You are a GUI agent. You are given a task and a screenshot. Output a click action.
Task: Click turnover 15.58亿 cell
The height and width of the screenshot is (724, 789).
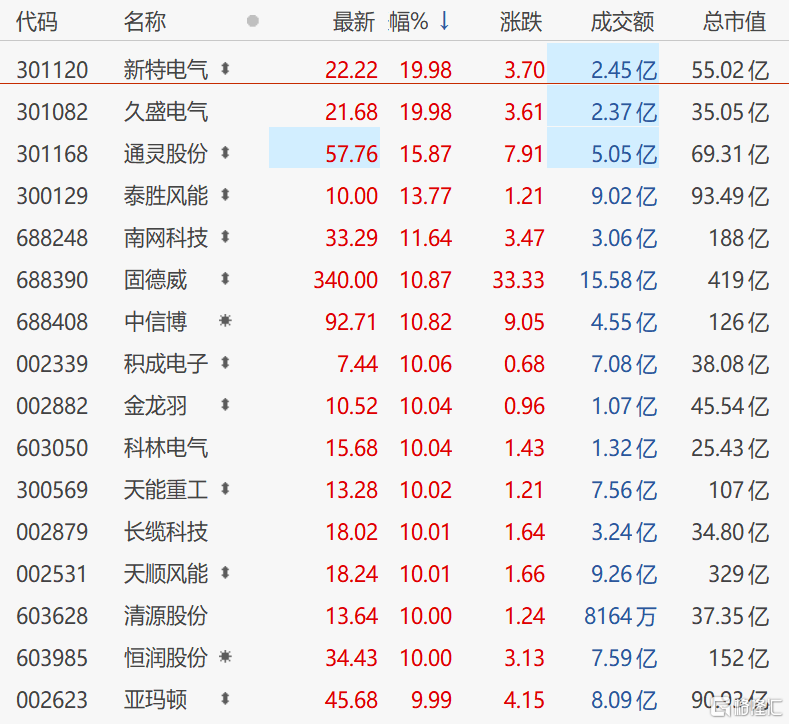(619, 280)
